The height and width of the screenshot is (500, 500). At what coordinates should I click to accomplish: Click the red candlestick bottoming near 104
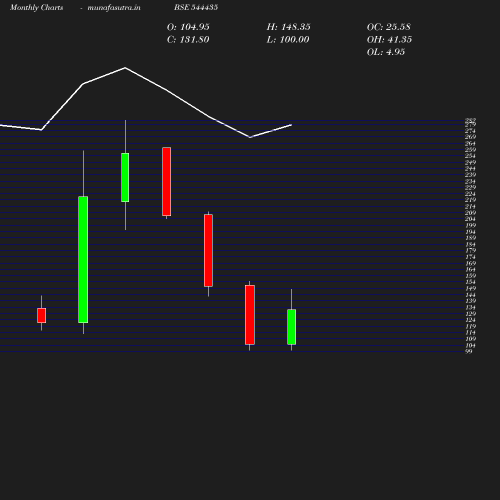click(x=250, y=315)
